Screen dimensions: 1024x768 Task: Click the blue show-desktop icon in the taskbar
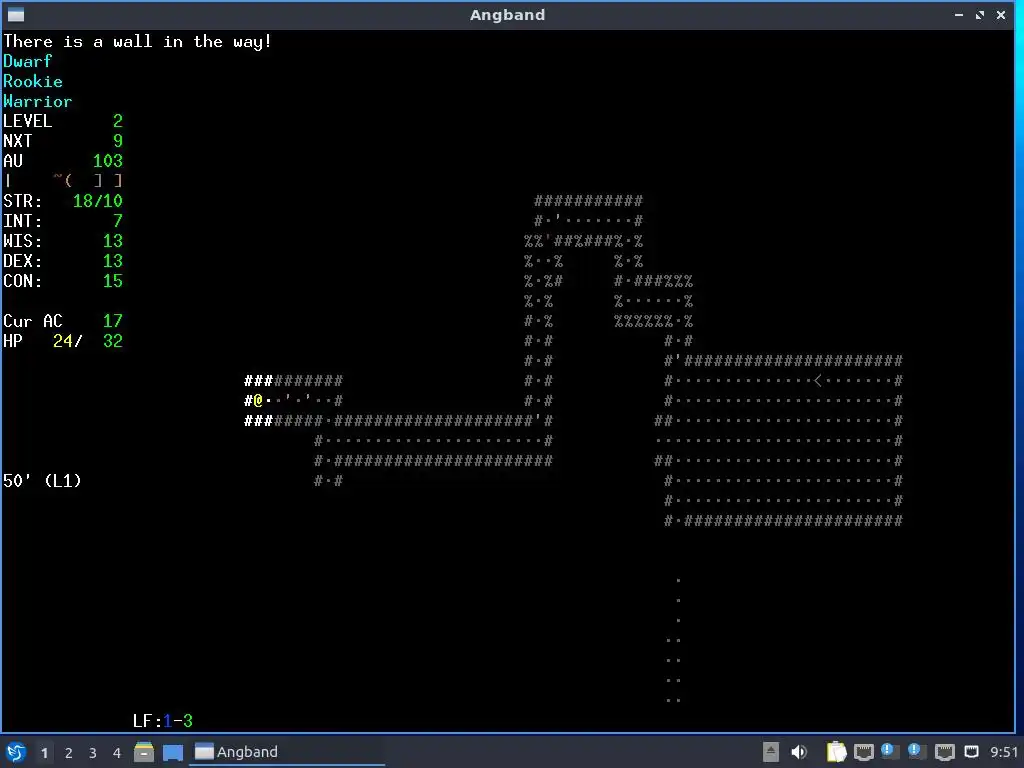tap(172, 752)
